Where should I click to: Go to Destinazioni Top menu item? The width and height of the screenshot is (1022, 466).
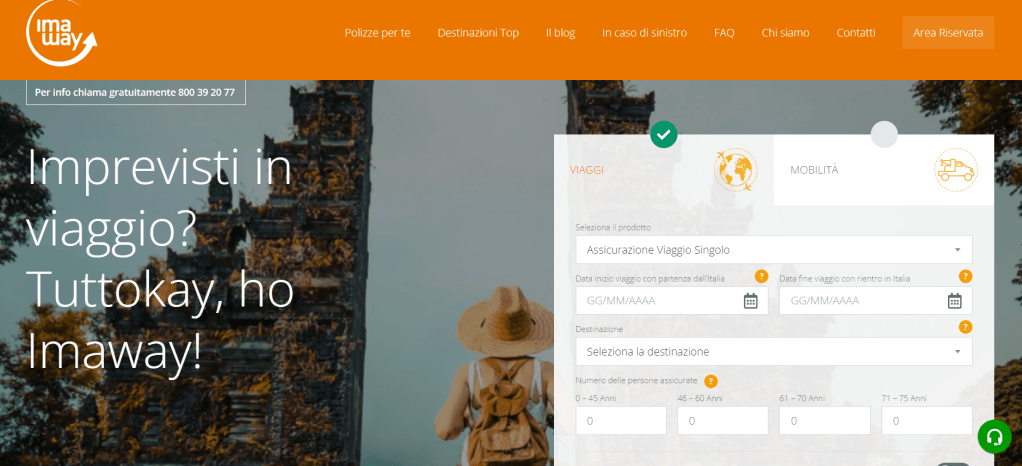click(x=478, y=33)
